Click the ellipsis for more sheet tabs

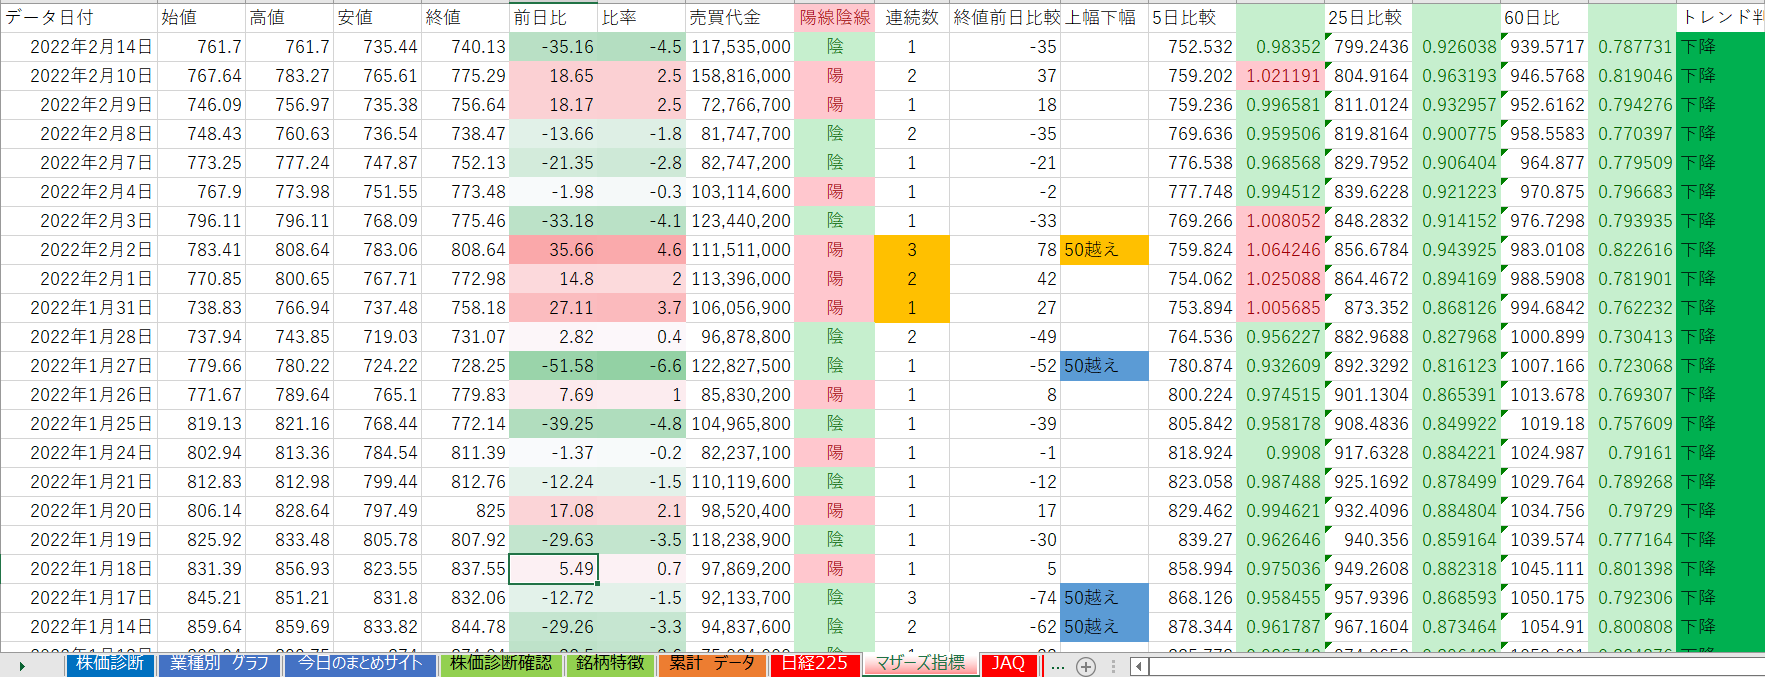click(1057, 665)
